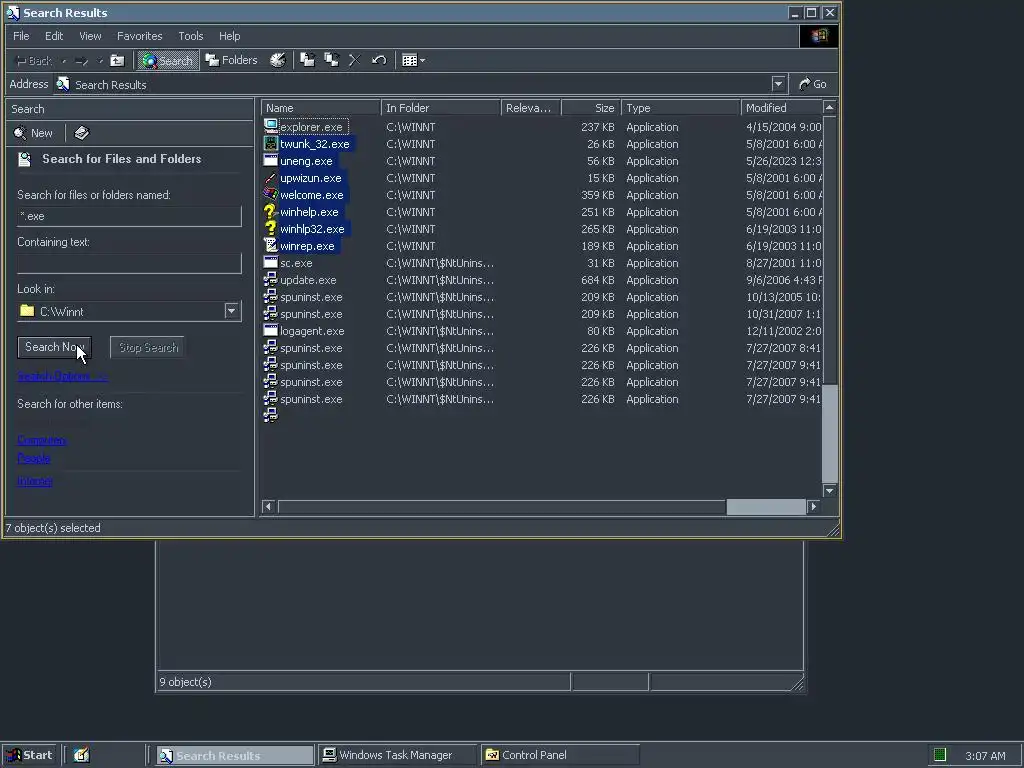Click the Forward arrow toolbar button
1024x768 pixels.
[82, 61]
